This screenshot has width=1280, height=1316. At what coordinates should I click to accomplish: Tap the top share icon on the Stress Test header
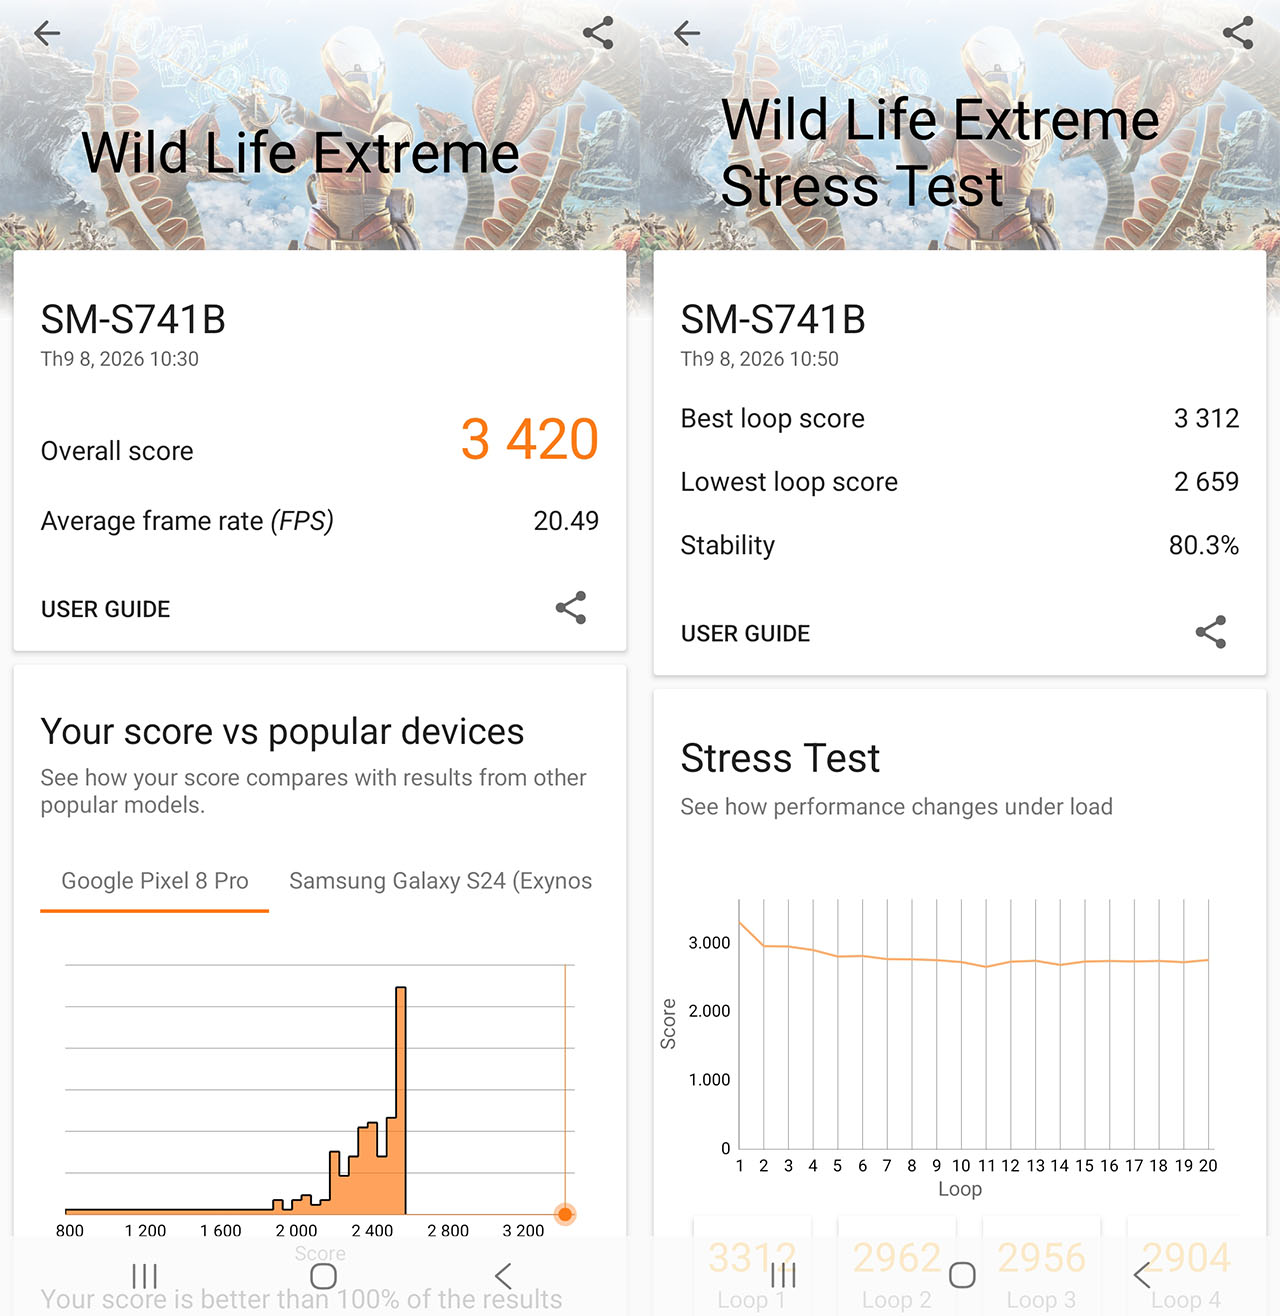(1238, 33)
